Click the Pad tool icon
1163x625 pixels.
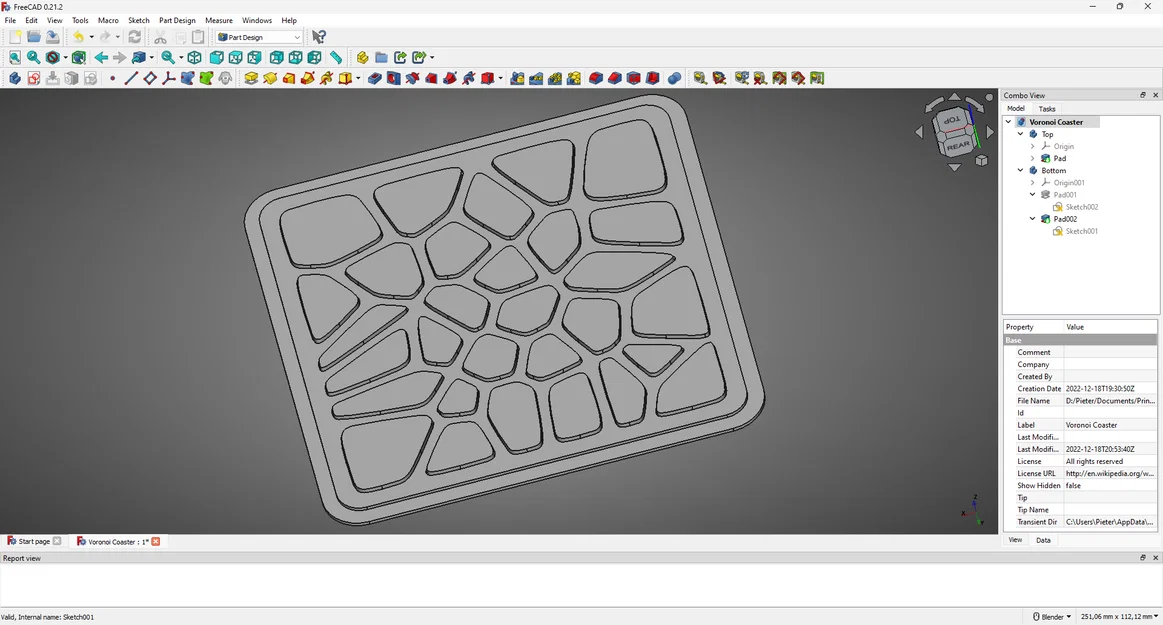pos(251,78)
